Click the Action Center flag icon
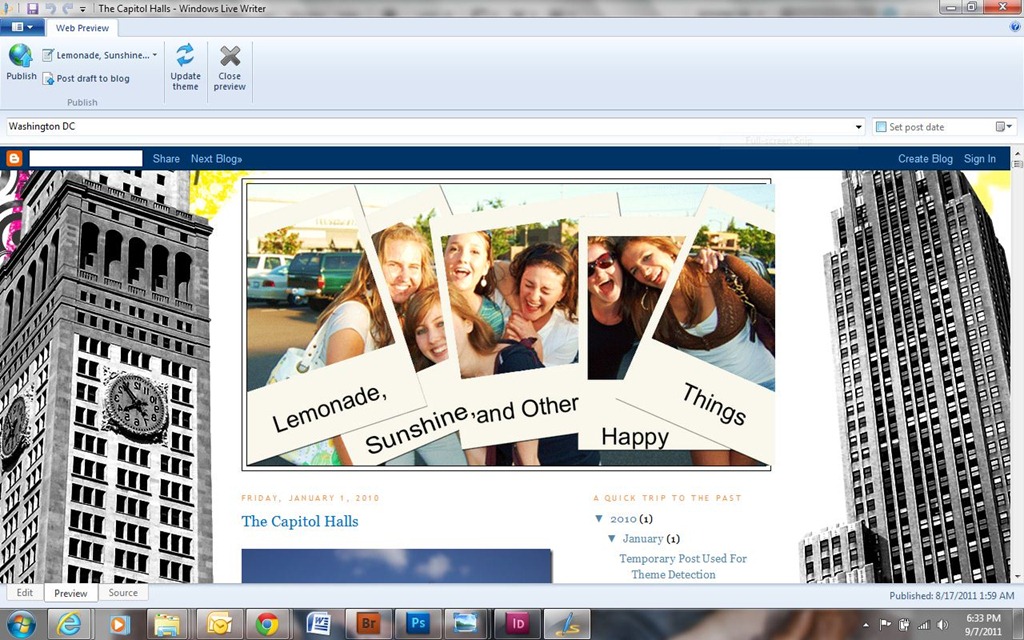This screenshot has height=640, width=1024. 885,624
